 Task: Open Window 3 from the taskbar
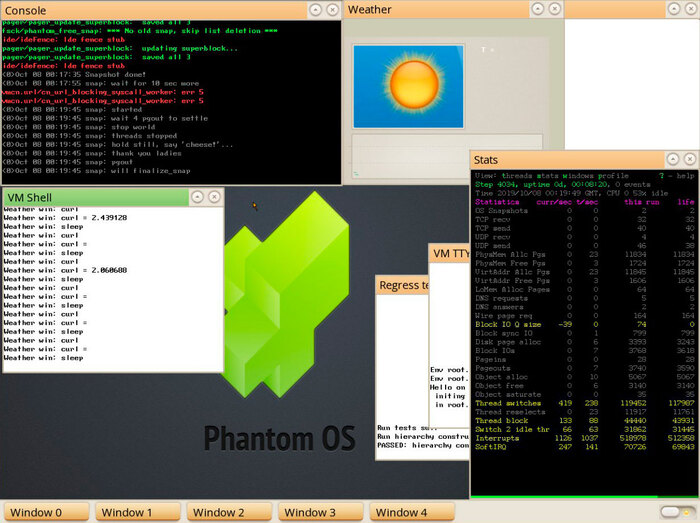pos(319,512)
